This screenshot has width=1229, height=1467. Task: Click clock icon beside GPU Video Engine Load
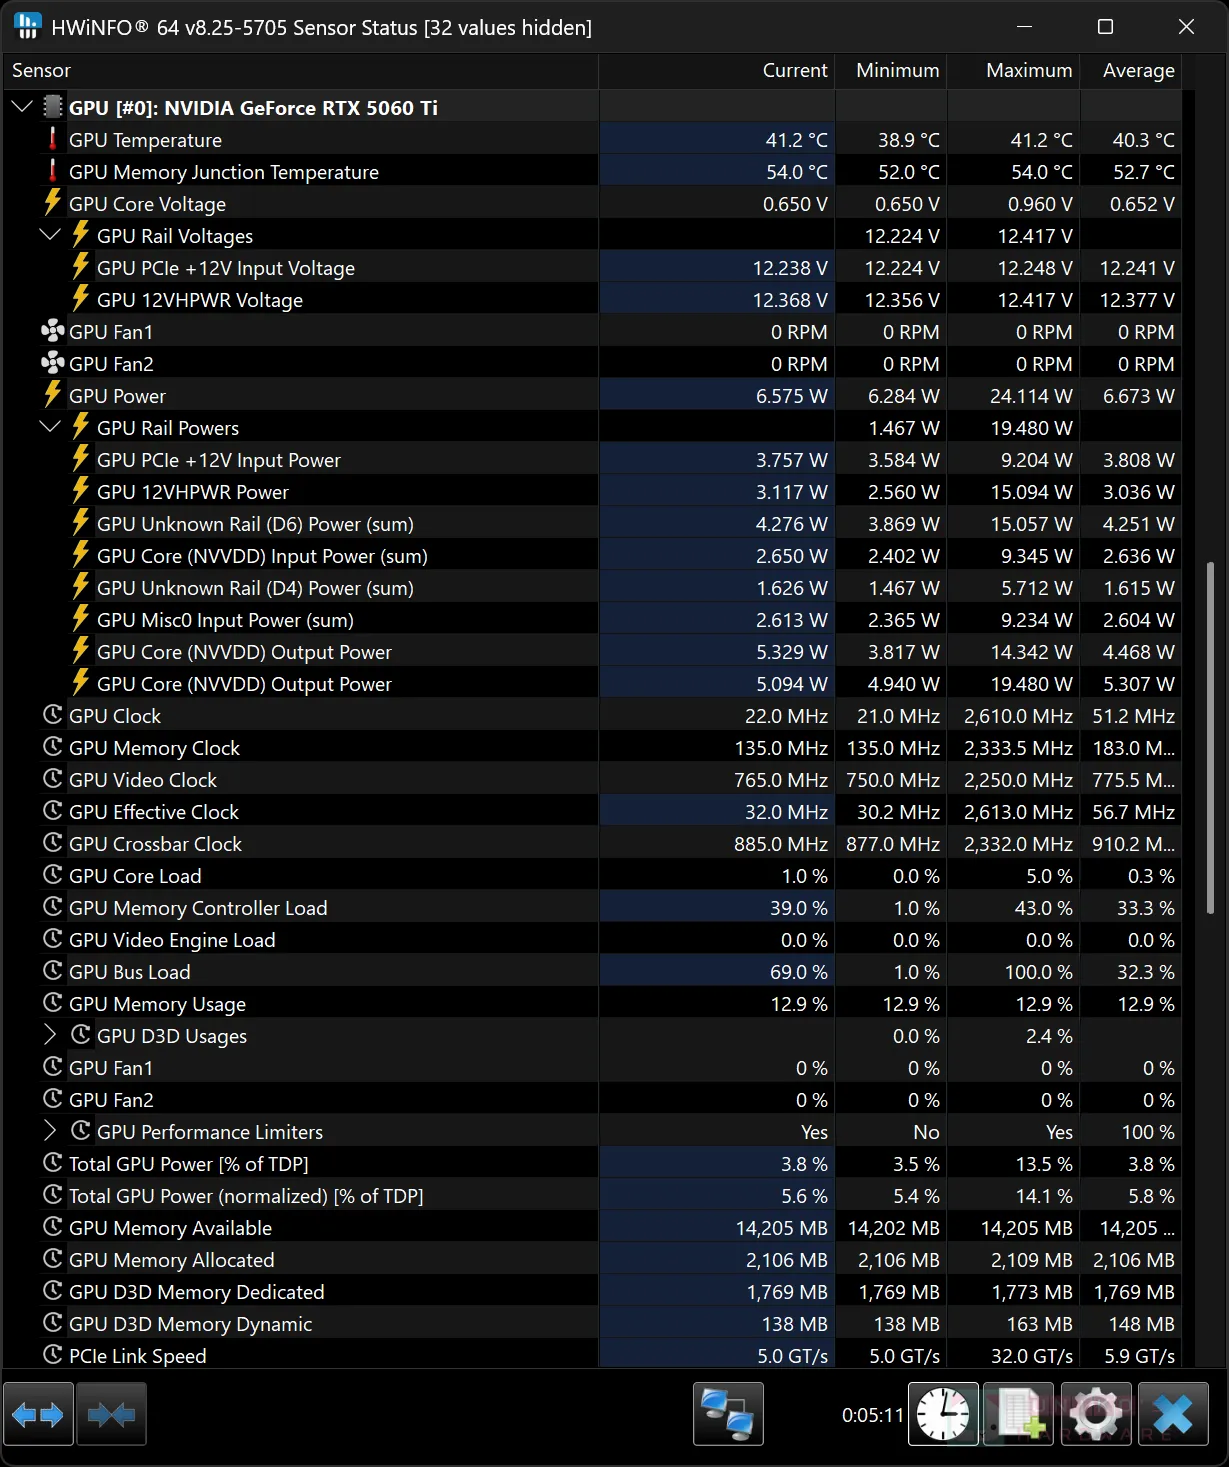[x=53, y=939]
